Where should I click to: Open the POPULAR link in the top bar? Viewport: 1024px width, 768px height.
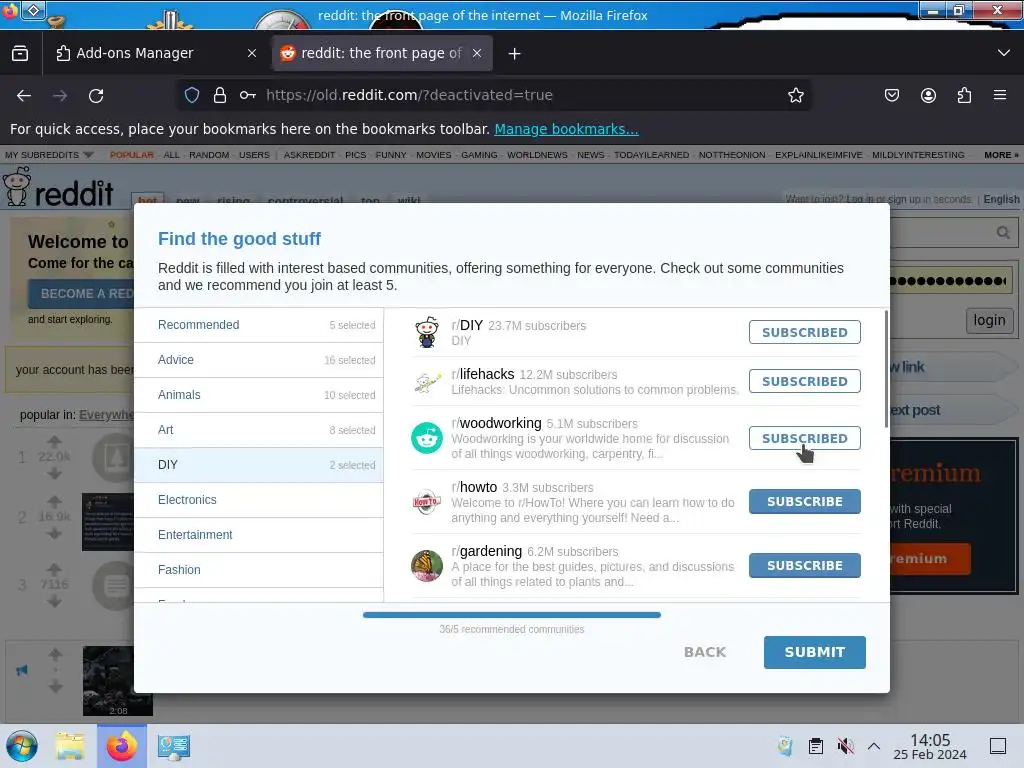point(131,155)
